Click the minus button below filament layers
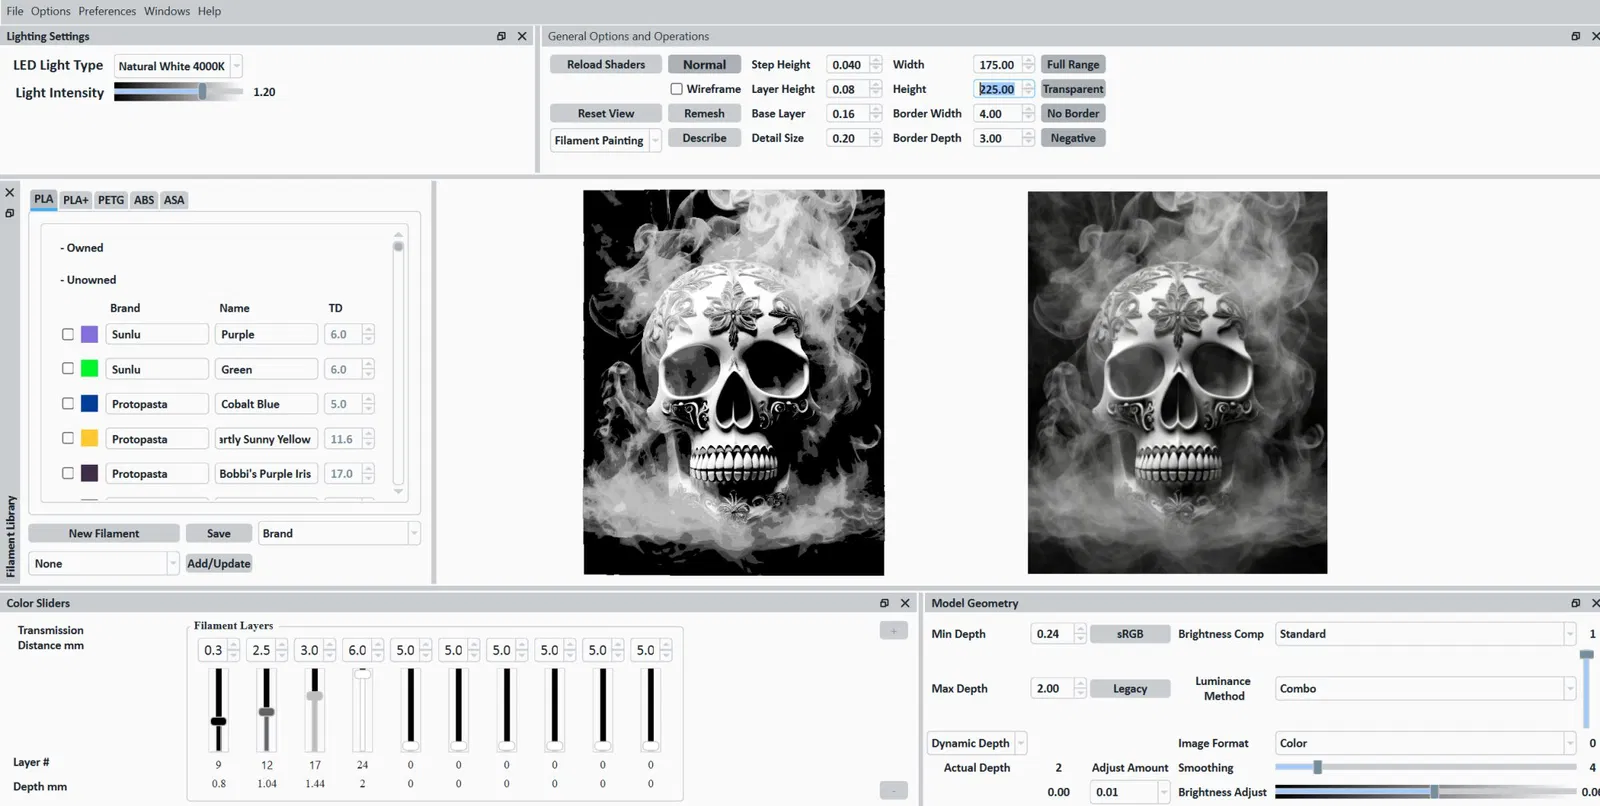The width and height of the screenshot is (1600, 806). [893, 790]
